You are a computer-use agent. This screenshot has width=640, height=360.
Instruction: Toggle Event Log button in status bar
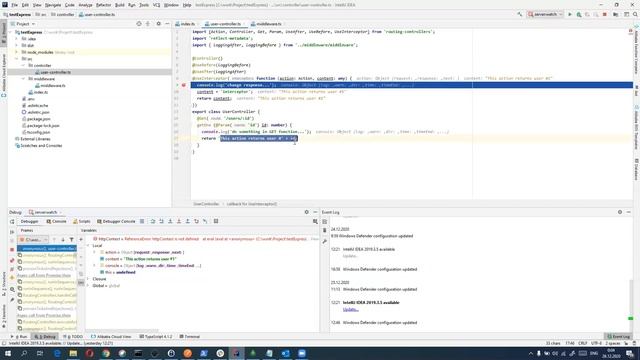(619, 337)
